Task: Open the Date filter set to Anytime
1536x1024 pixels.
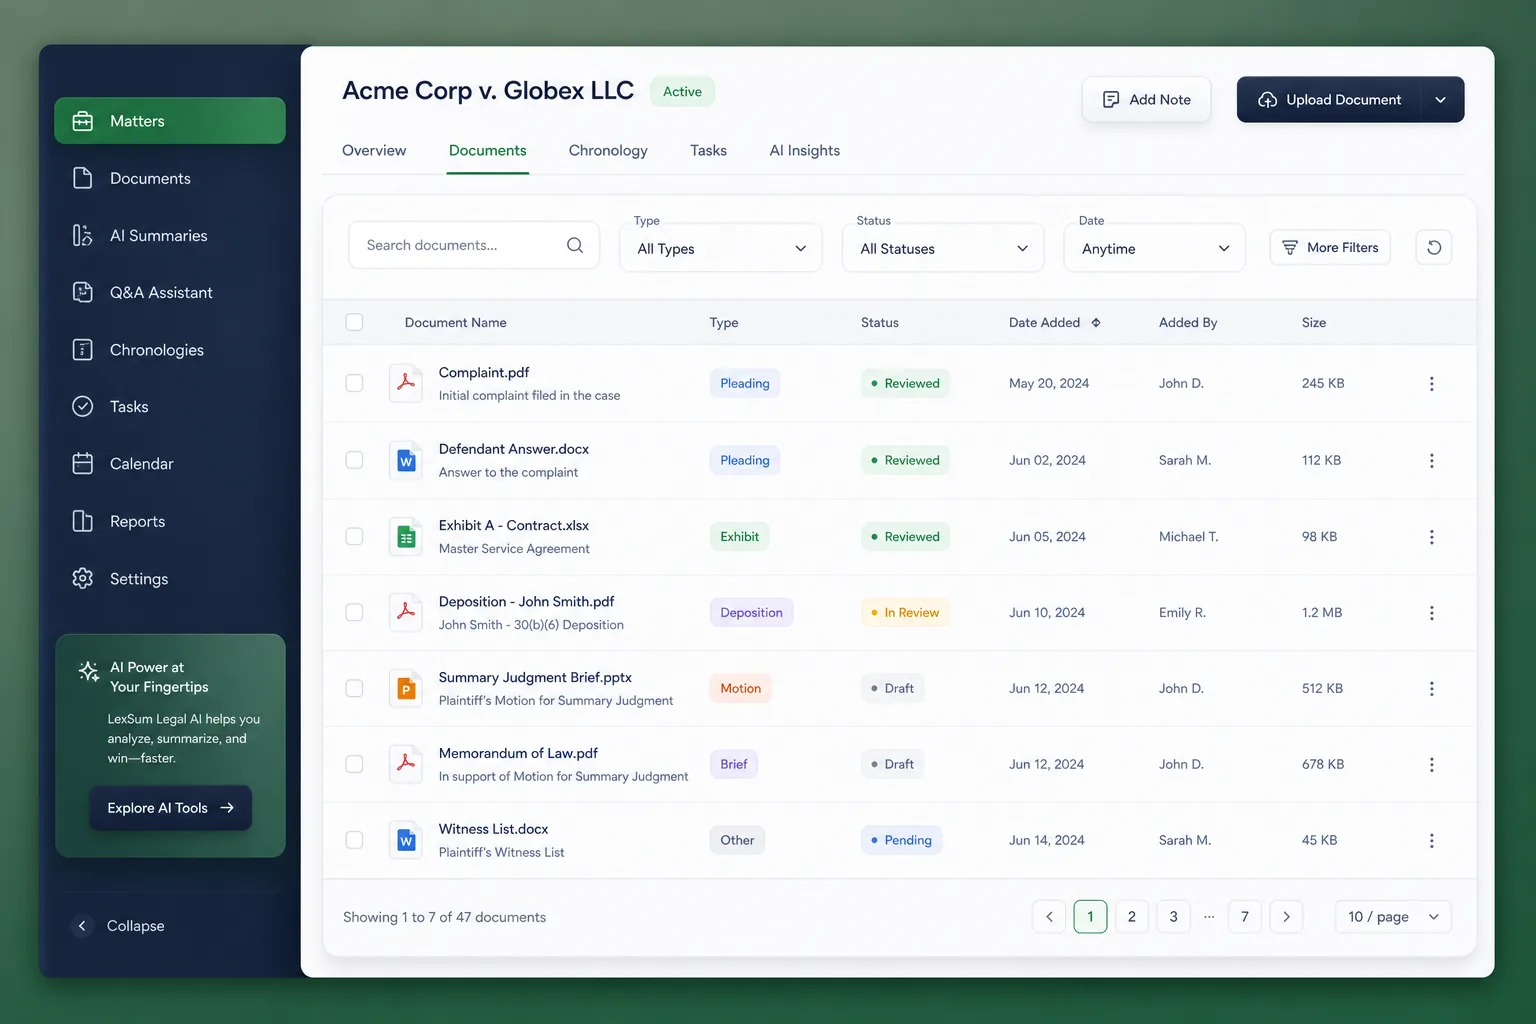Action: (x=1155, y=248)
